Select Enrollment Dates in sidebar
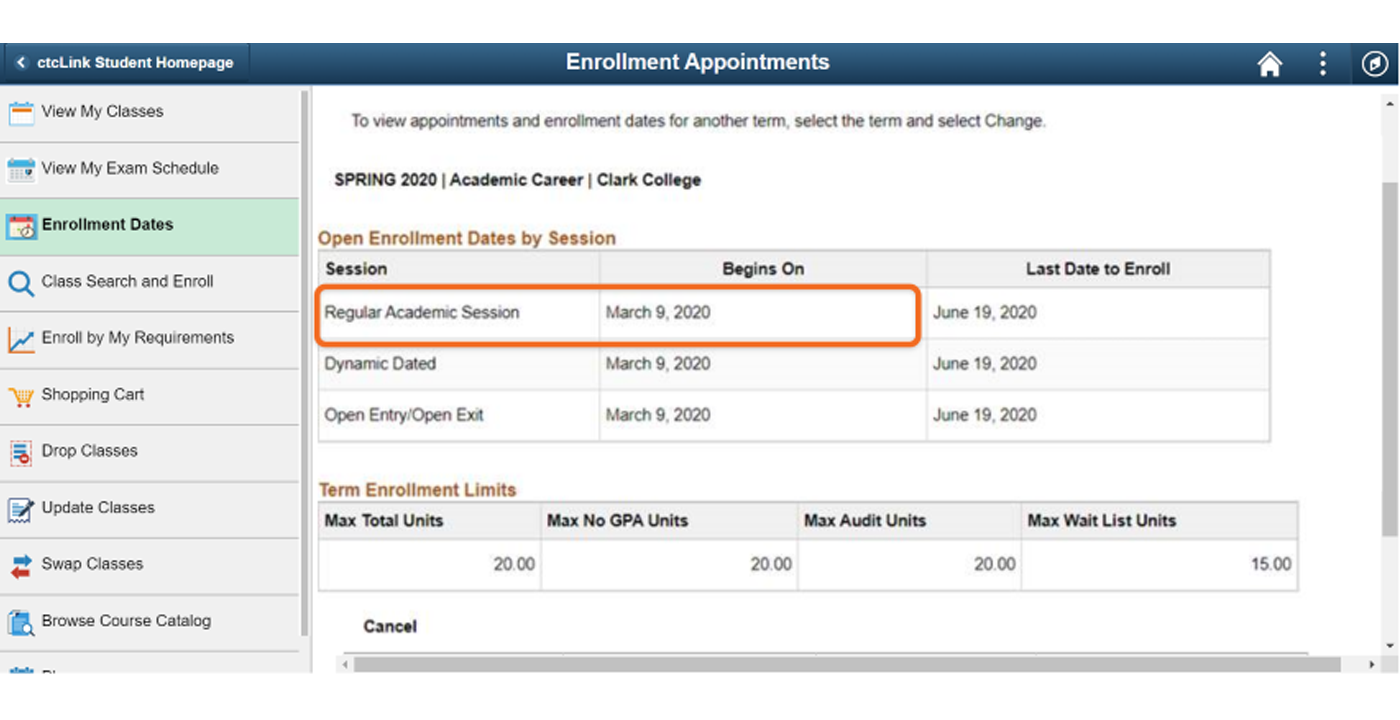This screenshot has height=720, width=1400. 150,226
